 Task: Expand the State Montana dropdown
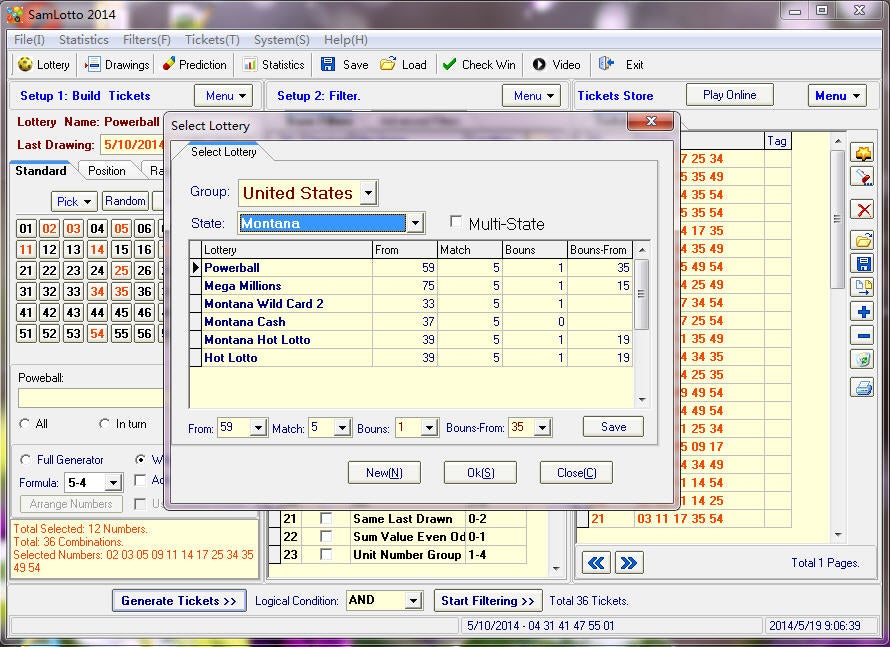(x=415, y=223)
